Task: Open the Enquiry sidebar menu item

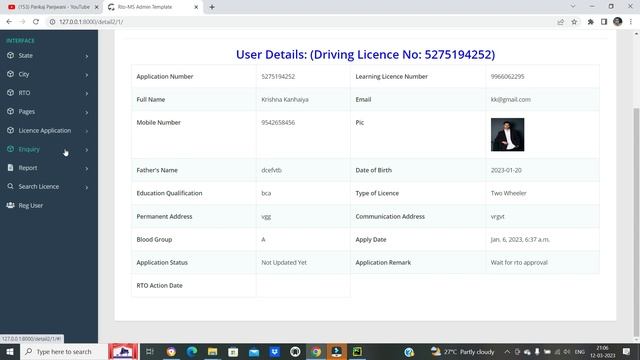Action: [49, 149]
